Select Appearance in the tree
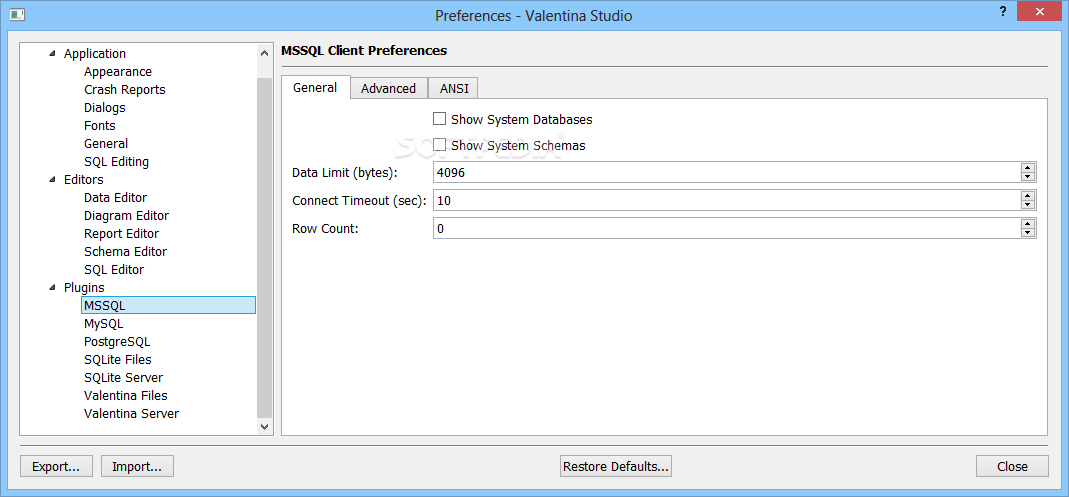1069x497 pixels. (x=118, y=72)
